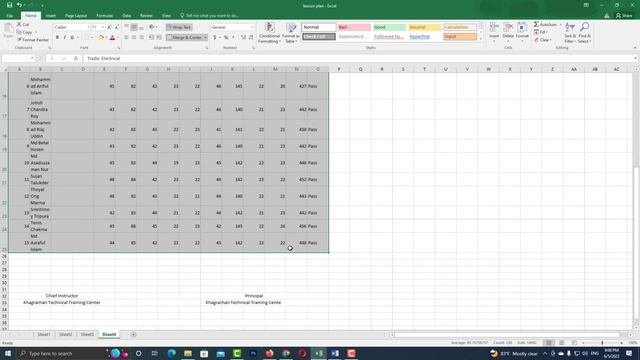Screen dimensions: 640x360
Task: Open the Format cells menu
Action: [522, 33]
